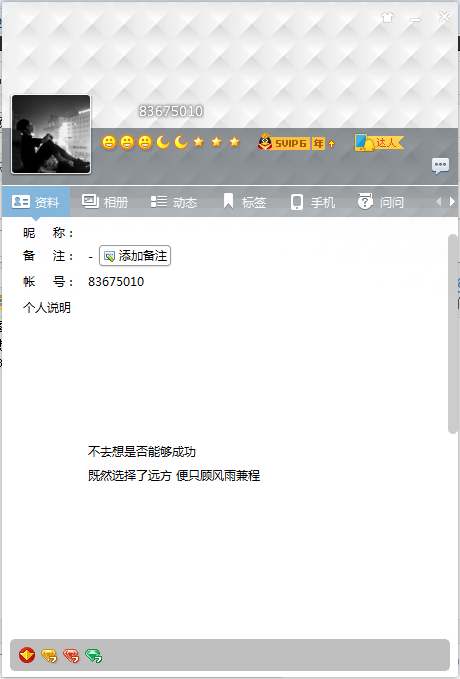The height and width of the screenshot is (679, 460).
Task: Click the green diamond icon
Action: 93,656
